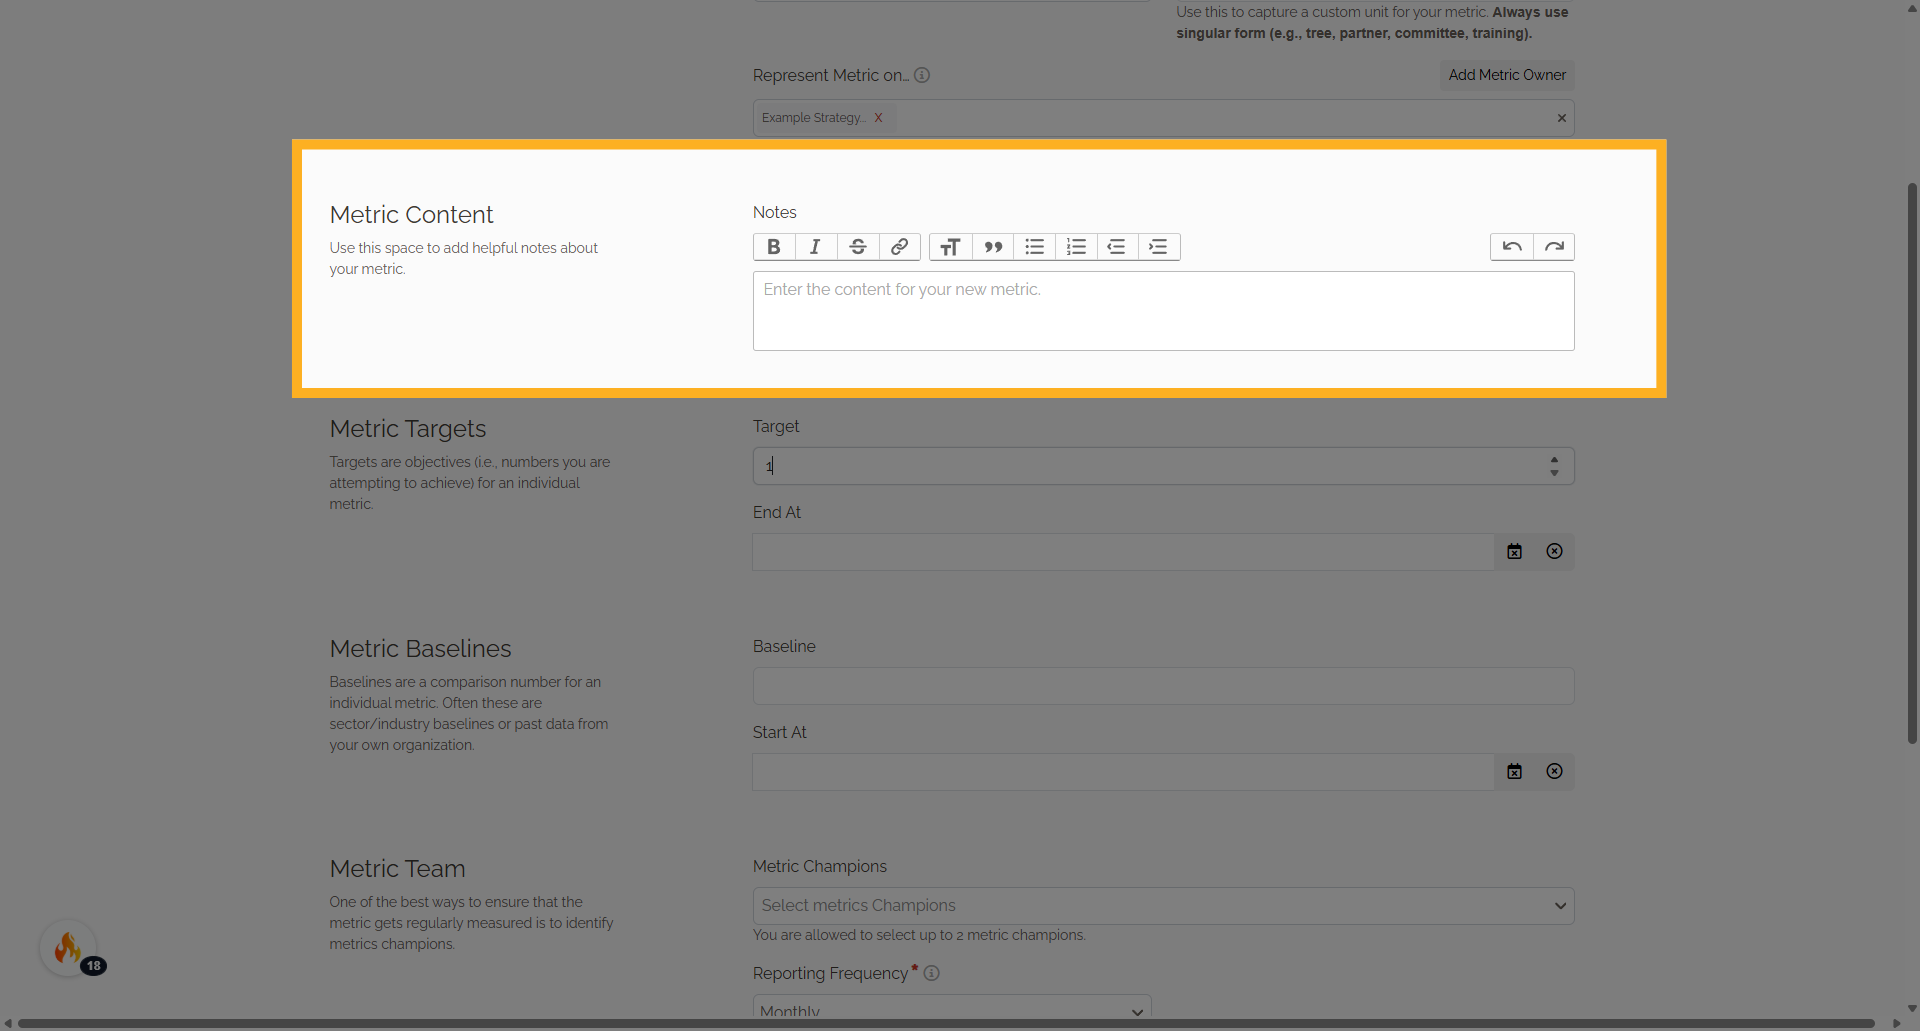1920x1031 pixels.
Task: Undo the last Notes edit
Action: tap(1512, 247)
